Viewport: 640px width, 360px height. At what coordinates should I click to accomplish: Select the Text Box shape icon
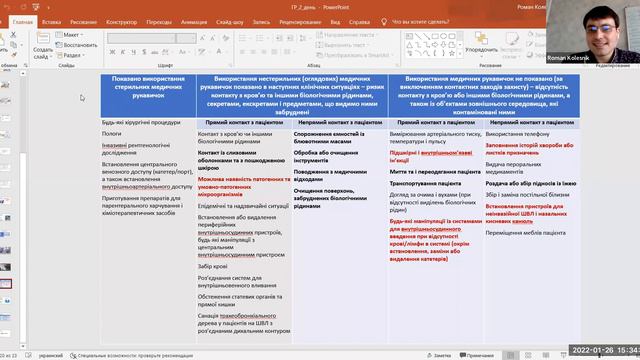click(x=409, y=36)
